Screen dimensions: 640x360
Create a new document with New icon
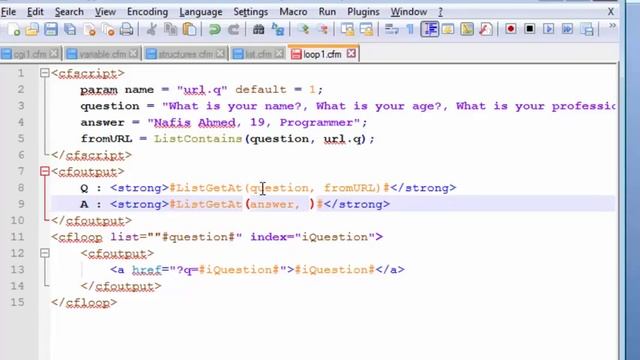click(x=13, y=29)
